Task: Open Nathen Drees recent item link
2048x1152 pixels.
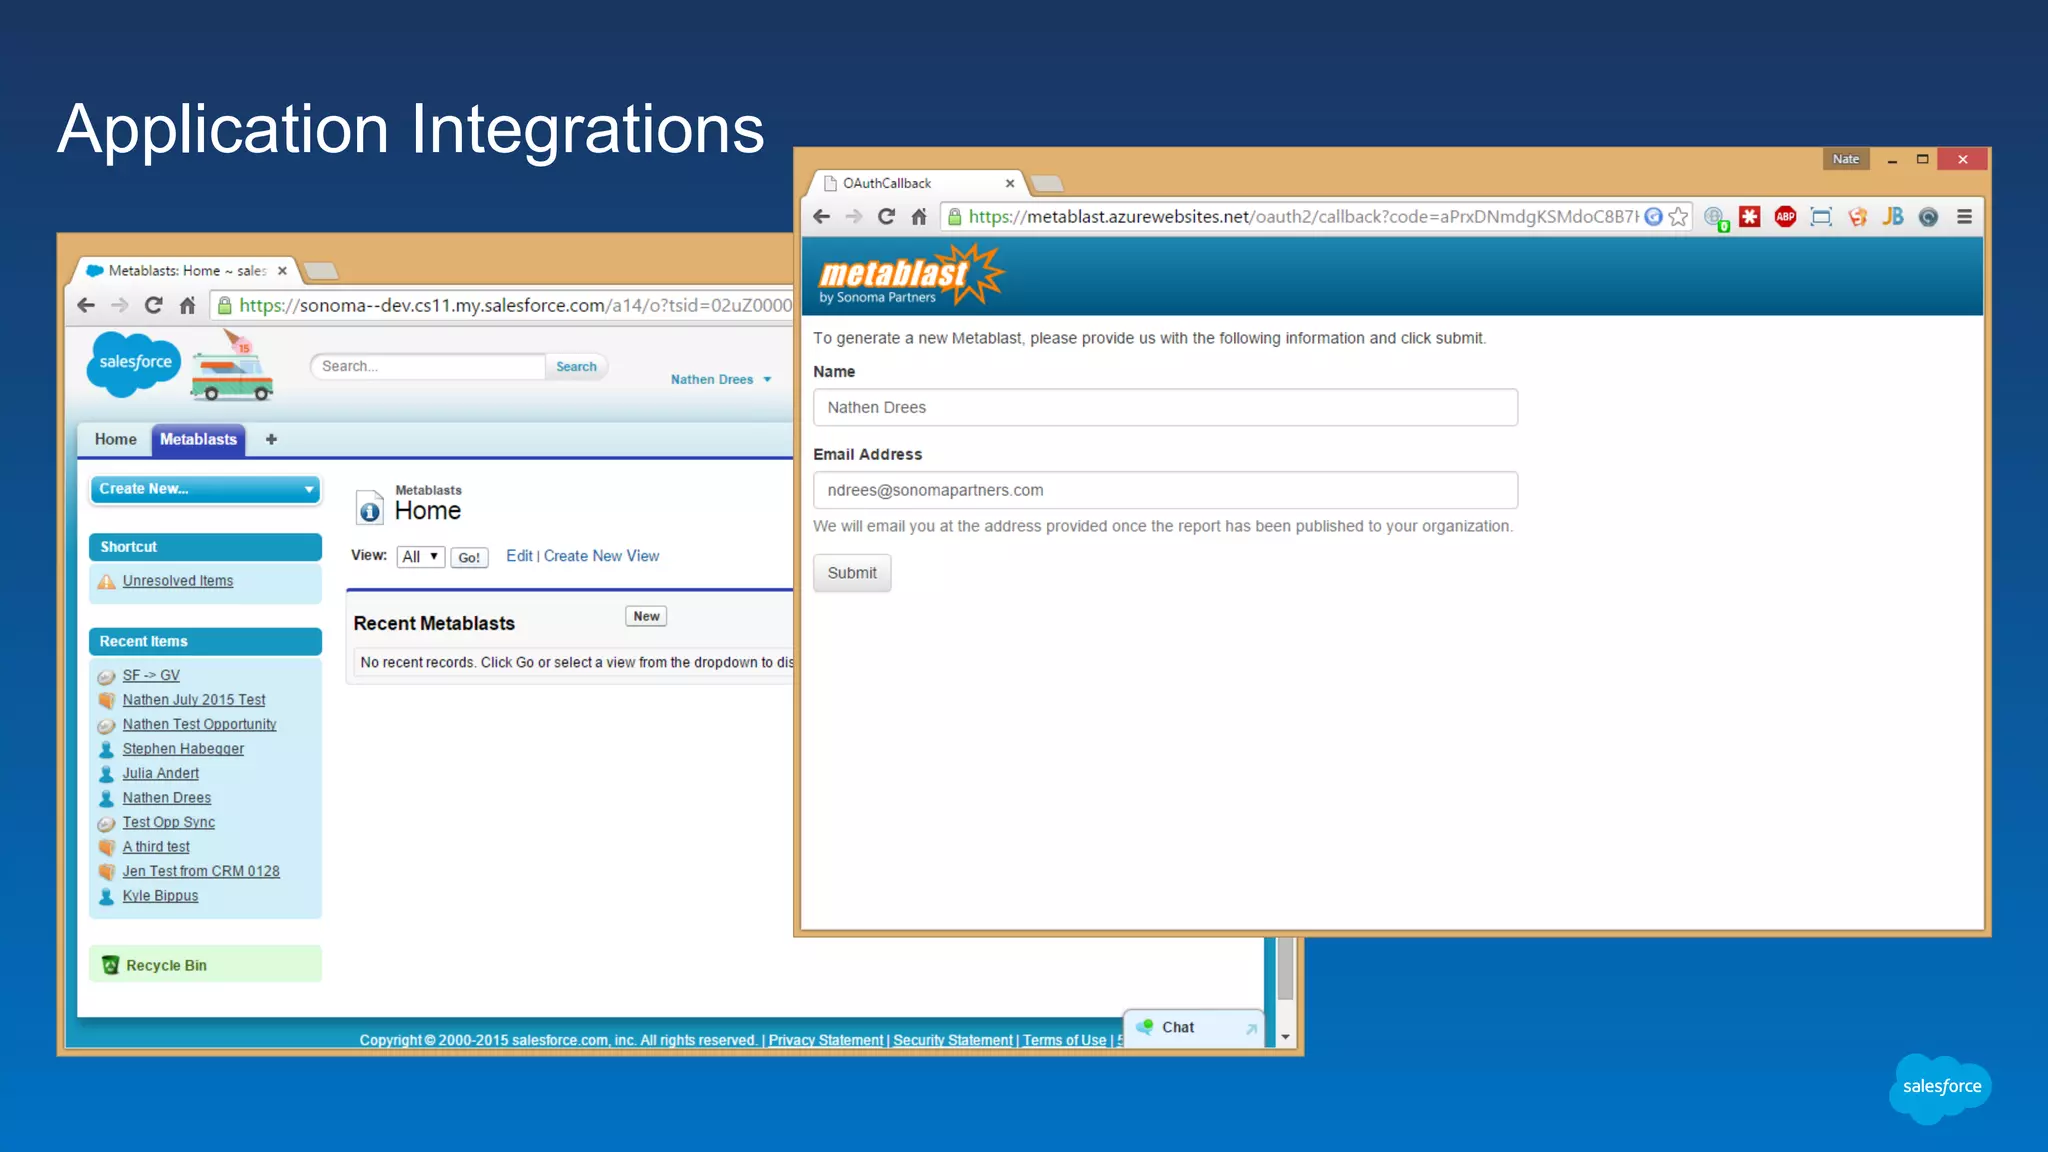Action: click(167, 798)
